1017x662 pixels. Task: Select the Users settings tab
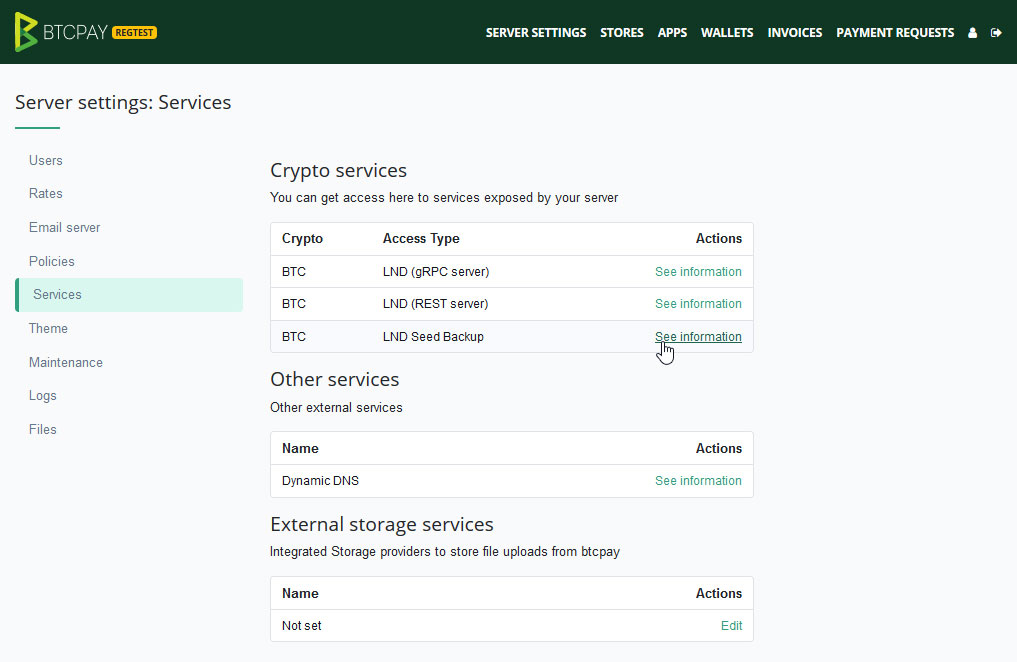pos(45,160)
